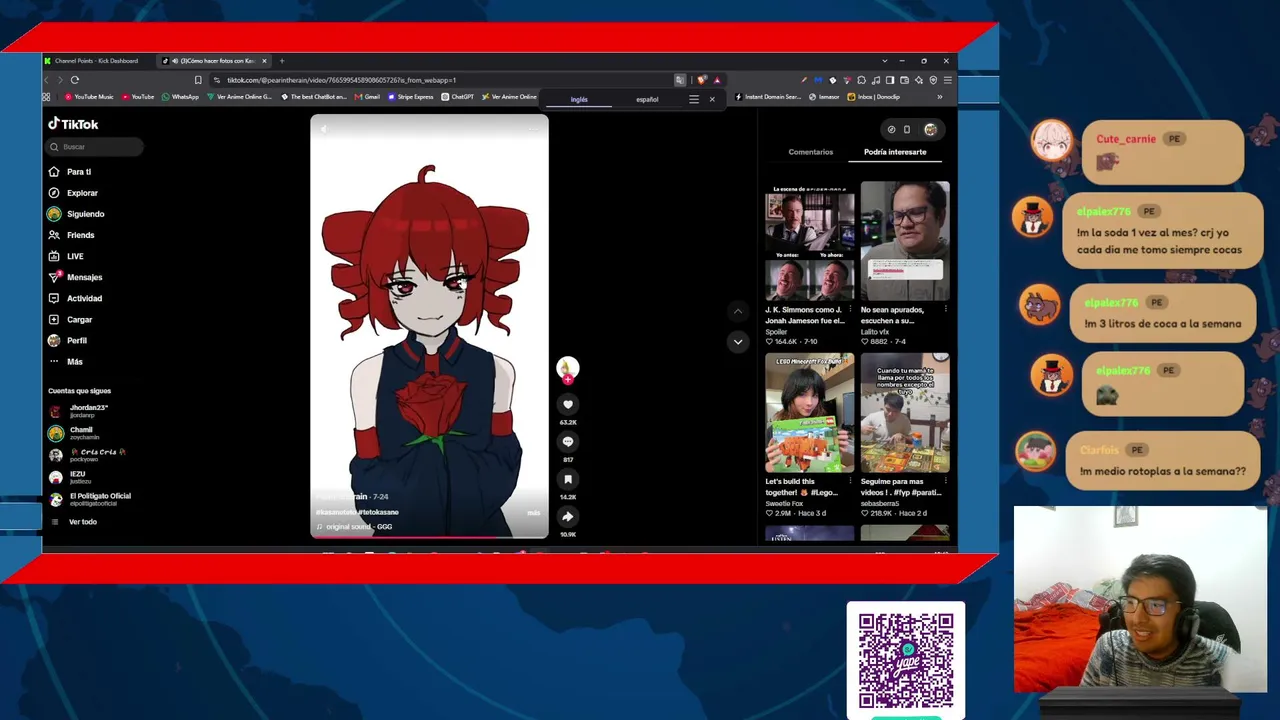Save the video with the bookmark icon

click(x=568, y=479)
